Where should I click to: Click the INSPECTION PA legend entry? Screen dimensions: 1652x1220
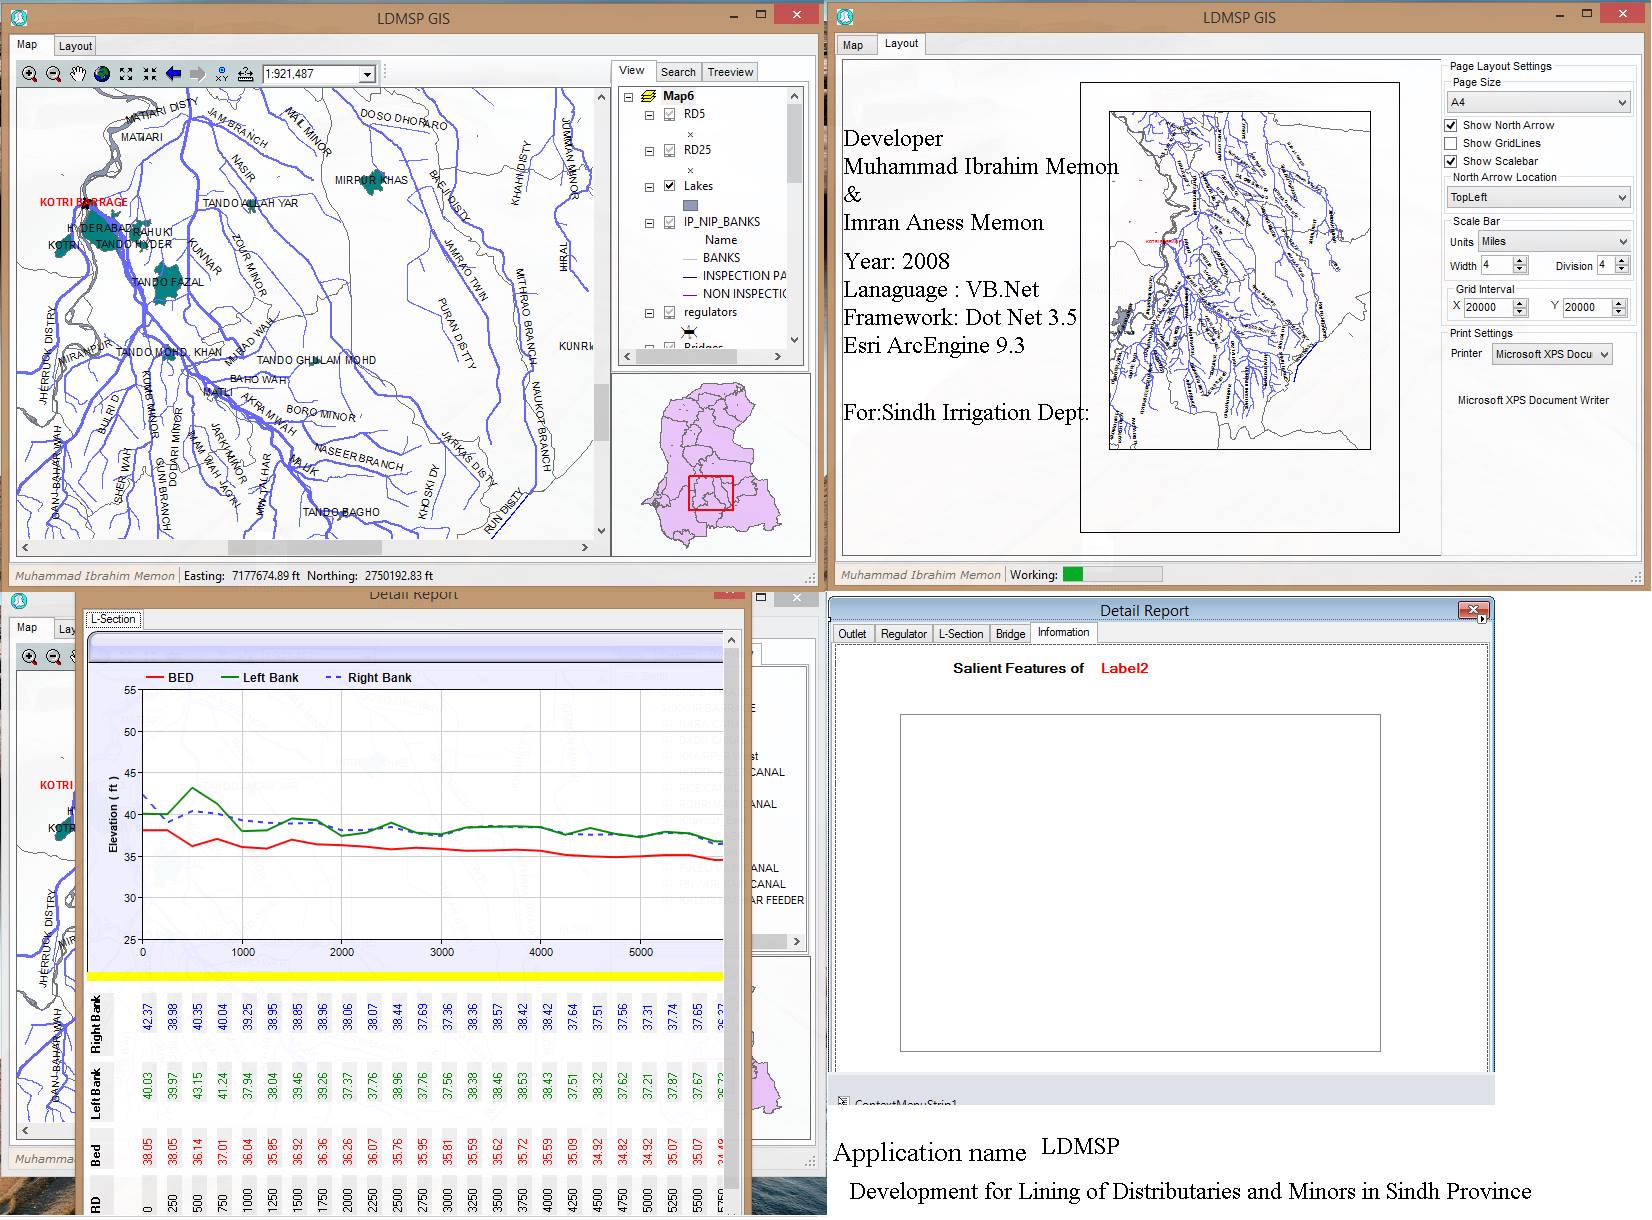point(744,276)
